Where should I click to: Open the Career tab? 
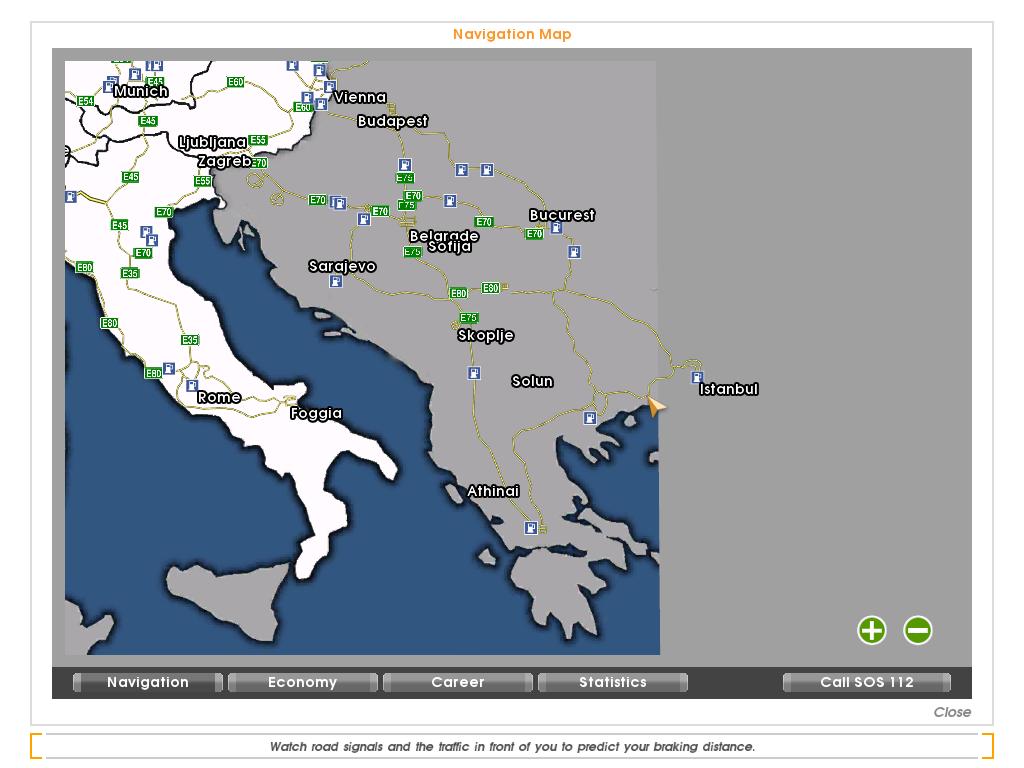[x=458, y=682]
